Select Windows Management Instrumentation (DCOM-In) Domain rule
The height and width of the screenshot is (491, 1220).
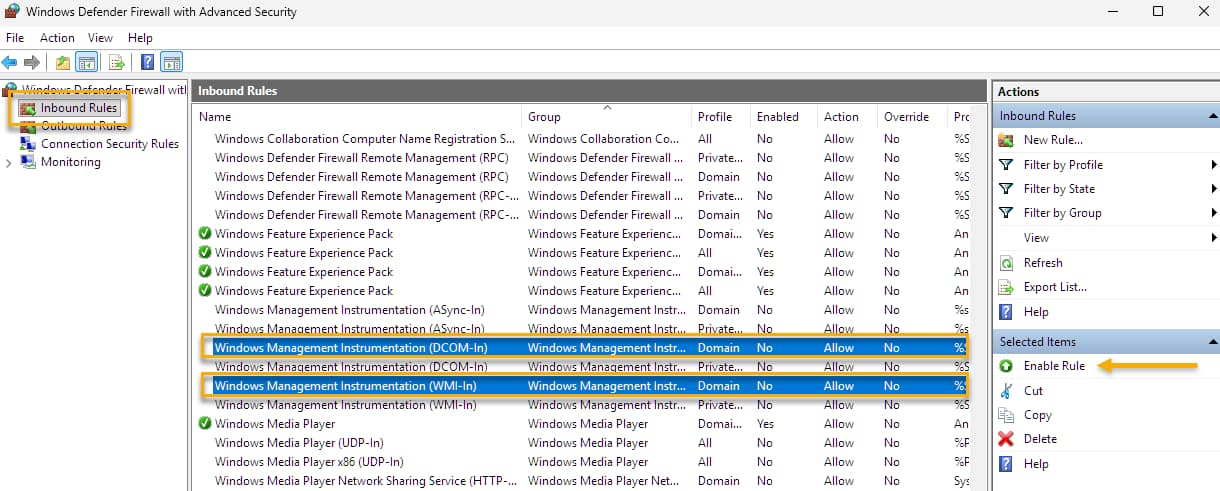pyautogui.click(x=581, y=348)
